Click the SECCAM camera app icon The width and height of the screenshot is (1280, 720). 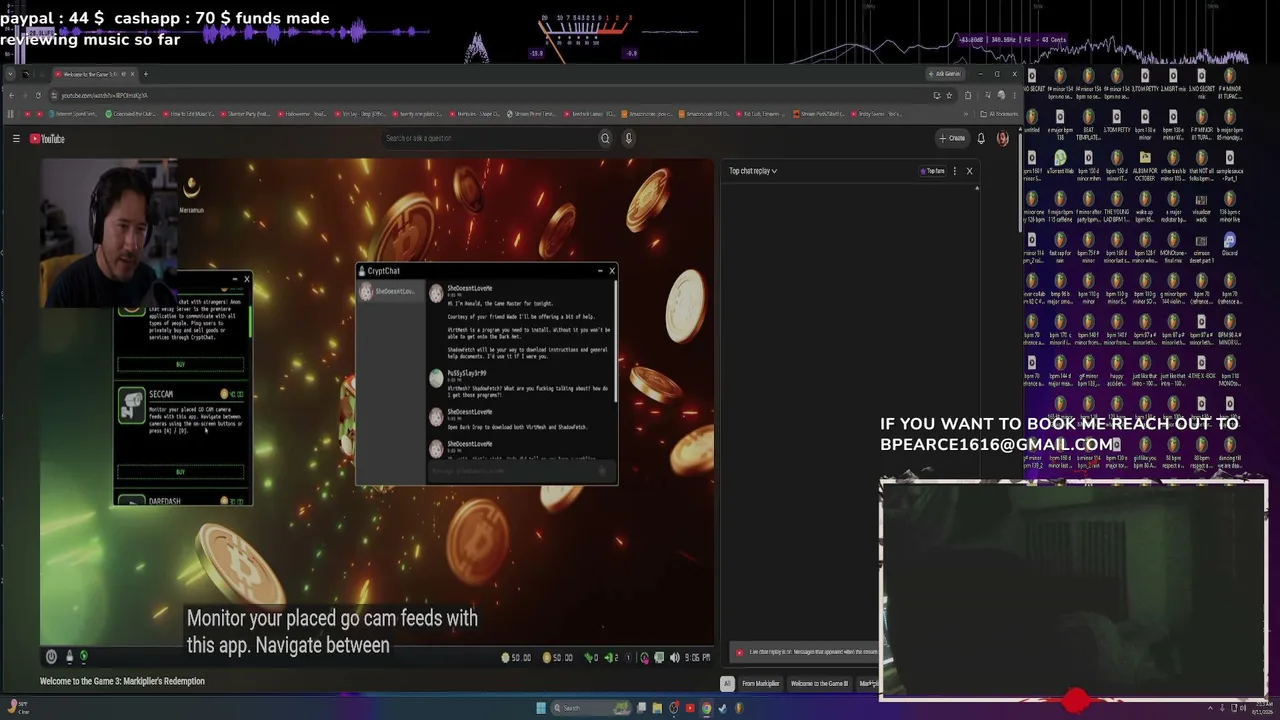pos(131,405)
